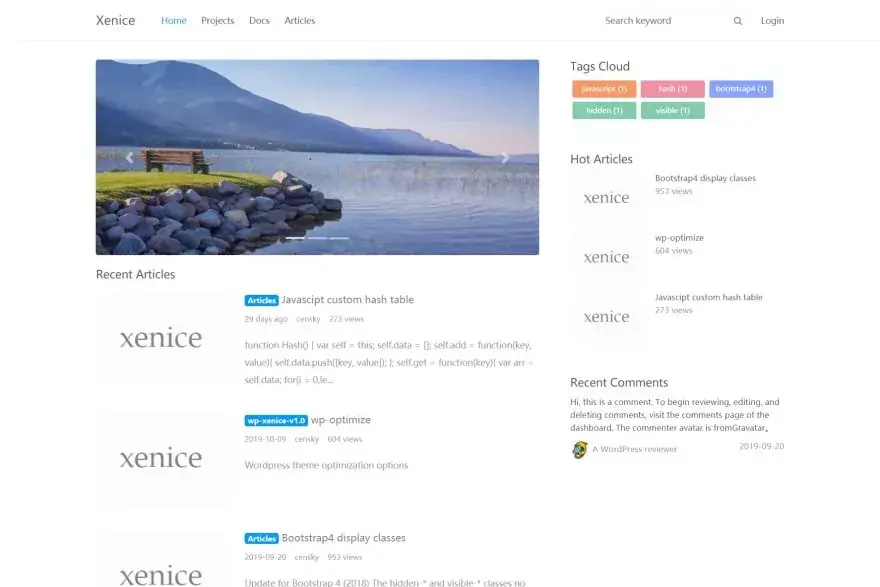Screen dimensions: 880x587
Task: Open Bootstrap4 display classes hot article
Action: pyautogui.click(x=705, y=178)
